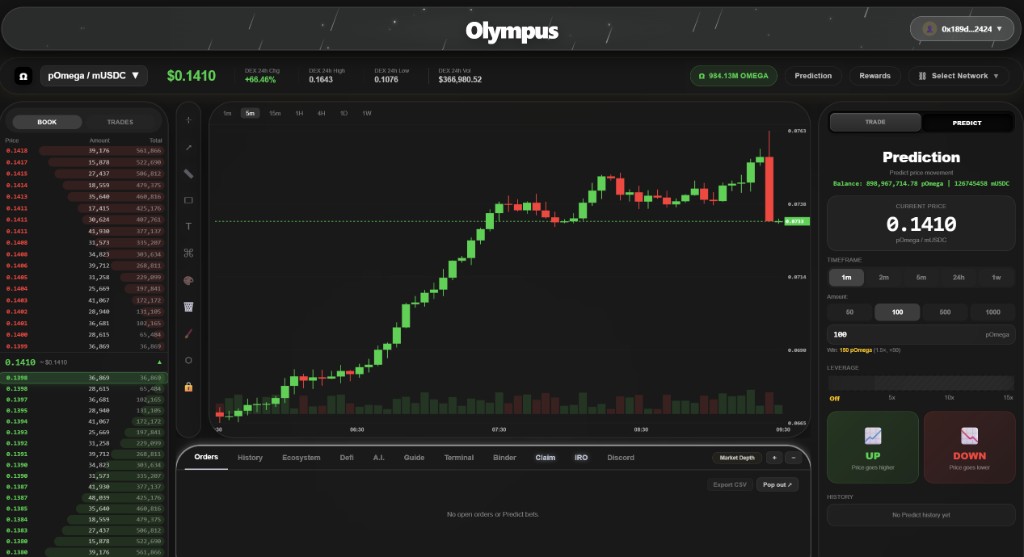This screenshot has height=557, width=1024.
Task: Open the IRO tab
Action: click(x=581, y=458)
